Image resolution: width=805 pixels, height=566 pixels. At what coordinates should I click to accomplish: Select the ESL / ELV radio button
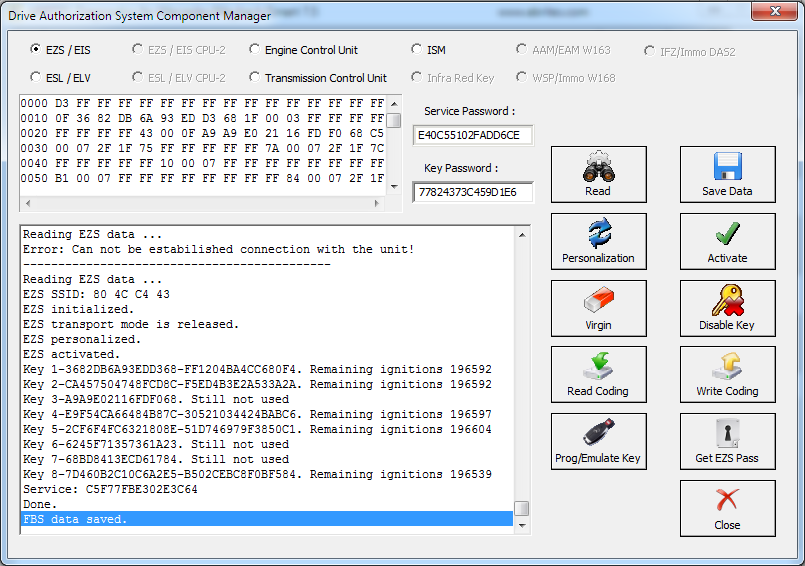click(x=35, y=77)
